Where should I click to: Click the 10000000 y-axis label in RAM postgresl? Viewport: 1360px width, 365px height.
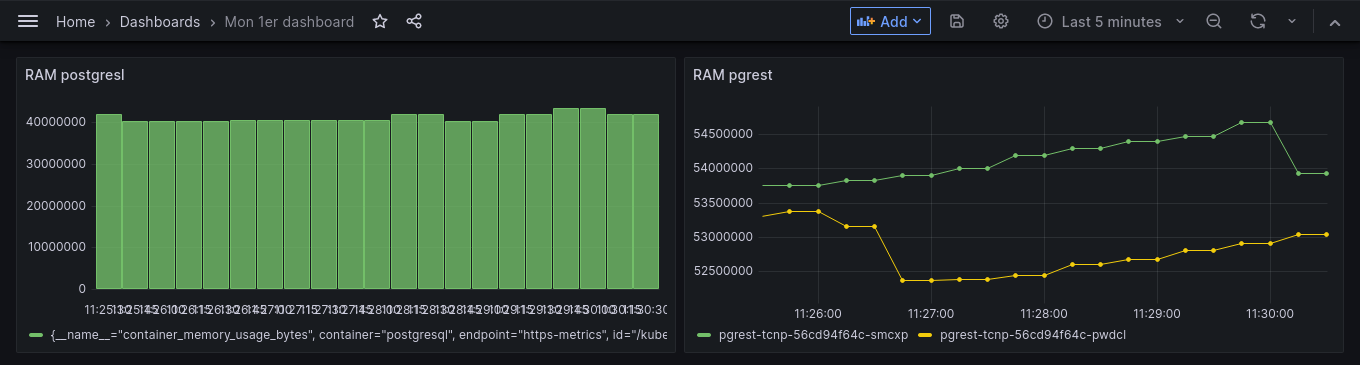click(x=56, y=247)
